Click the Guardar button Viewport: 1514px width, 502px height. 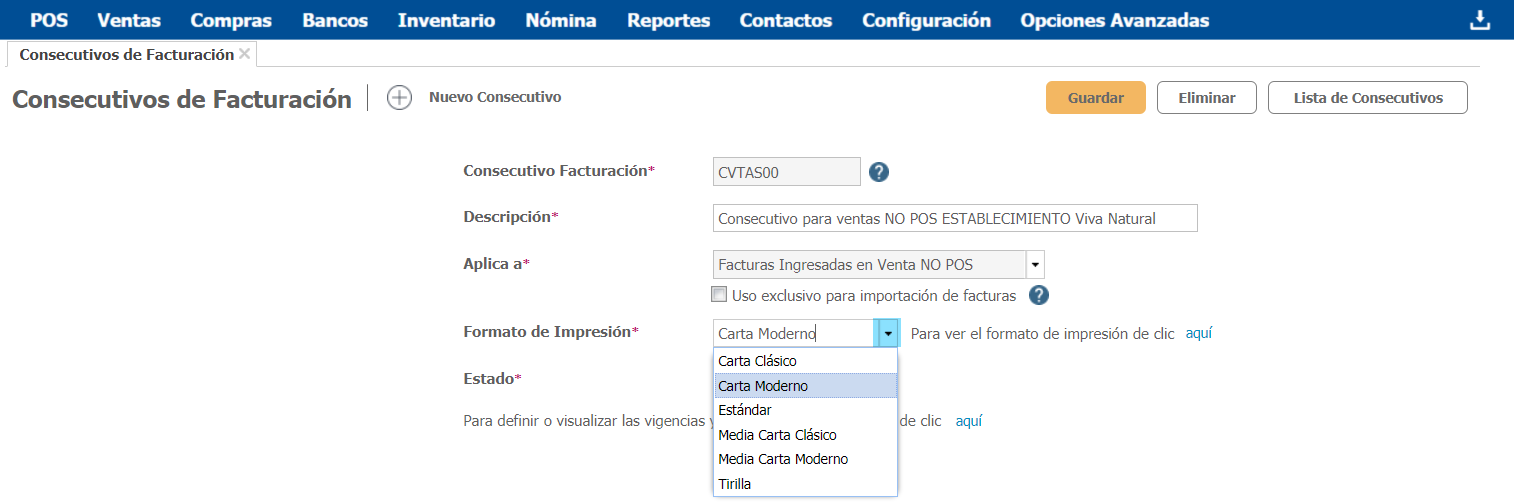1095,98
